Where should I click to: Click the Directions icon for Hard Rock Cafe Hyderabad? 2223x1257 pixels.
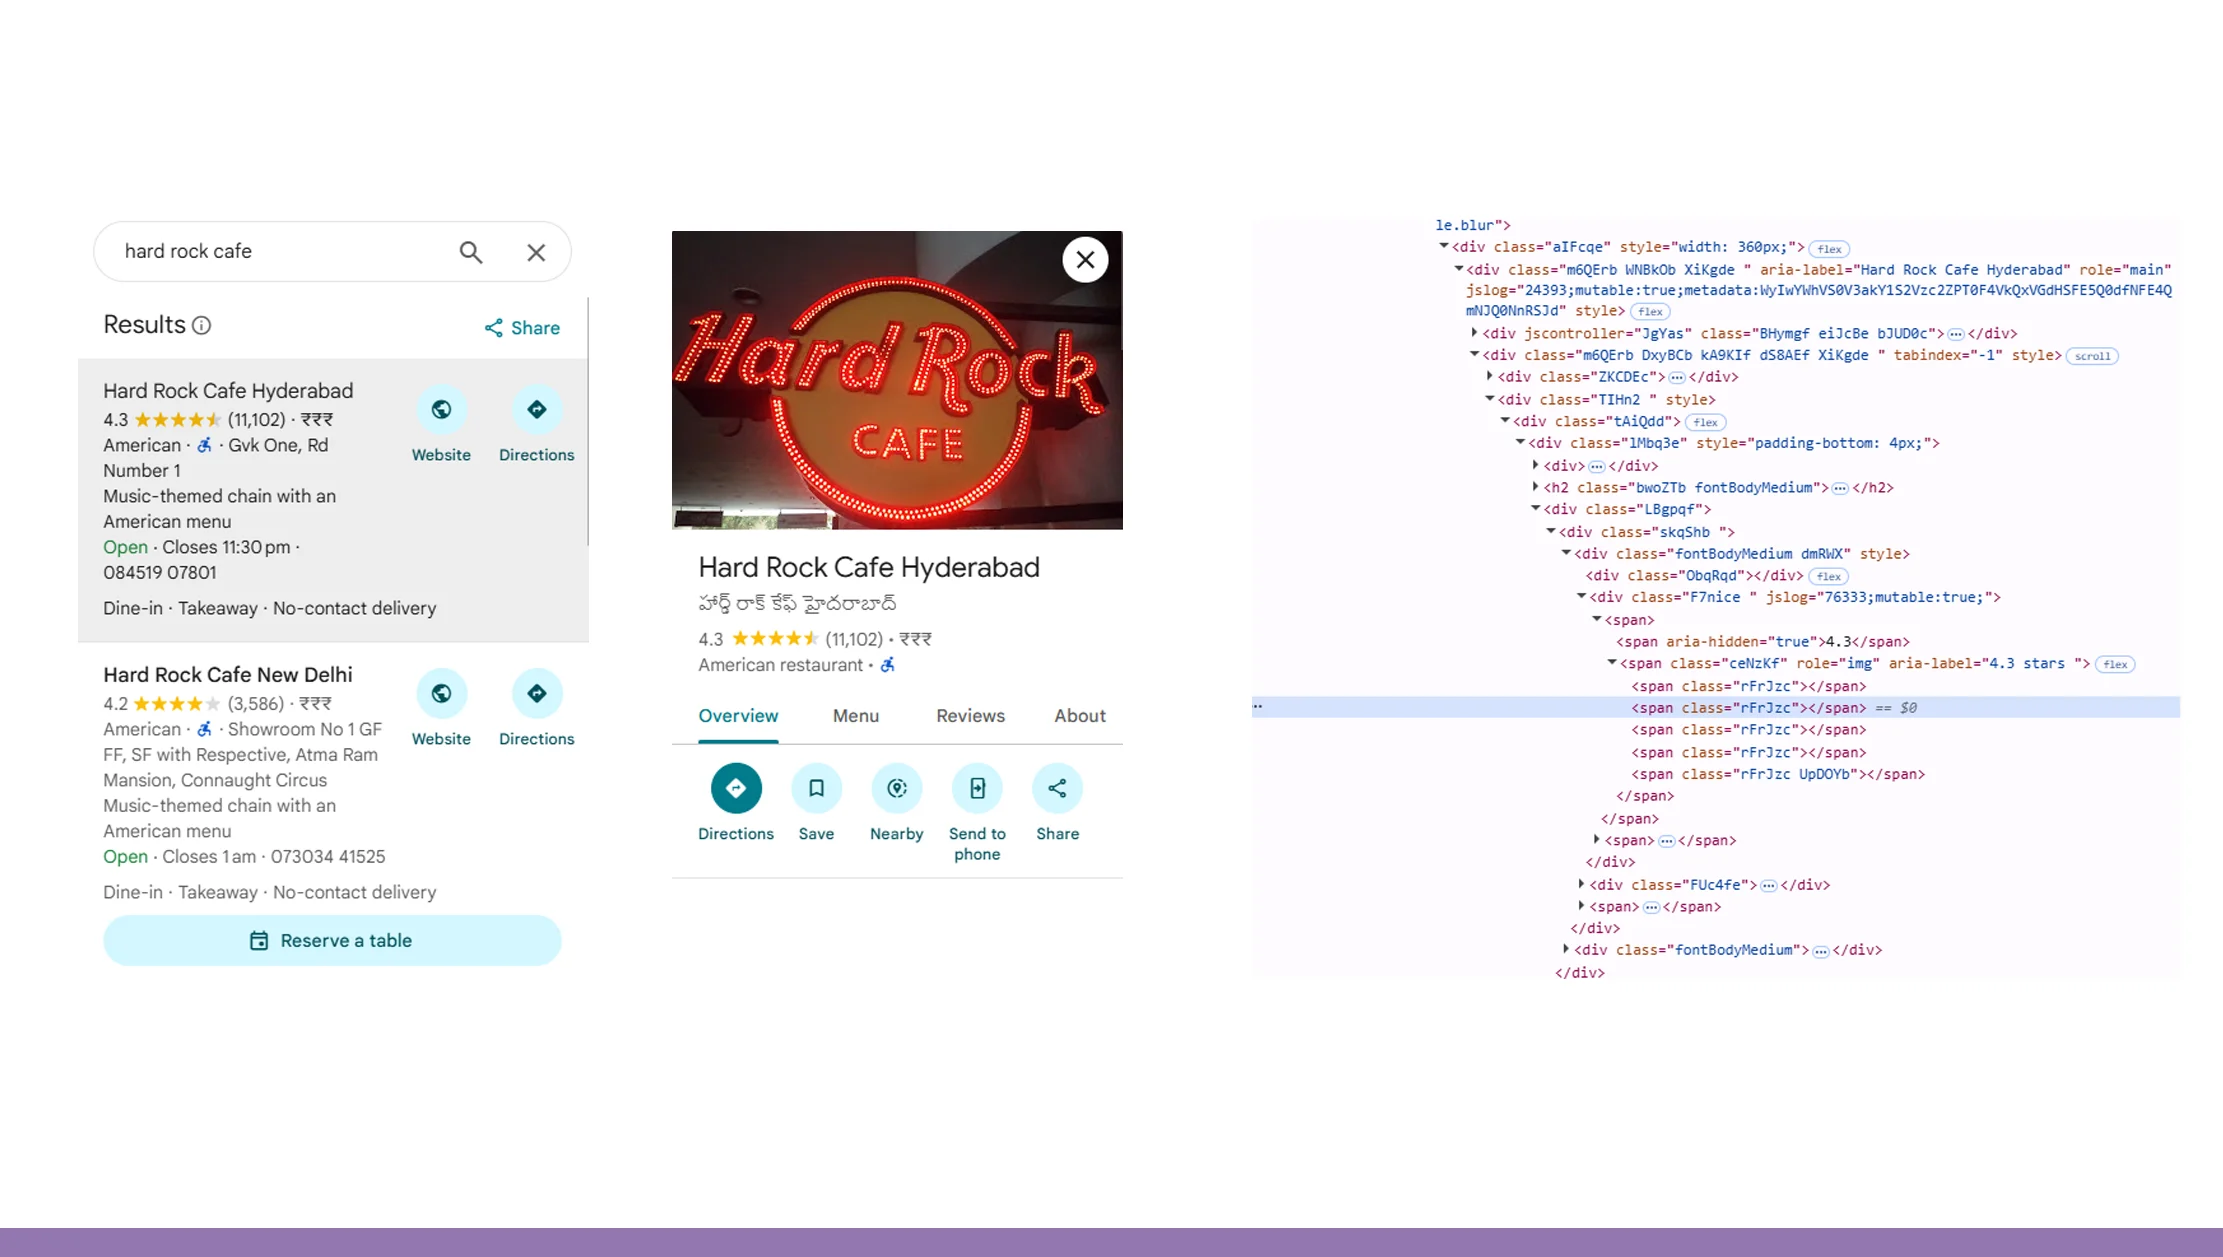(536, 409)
